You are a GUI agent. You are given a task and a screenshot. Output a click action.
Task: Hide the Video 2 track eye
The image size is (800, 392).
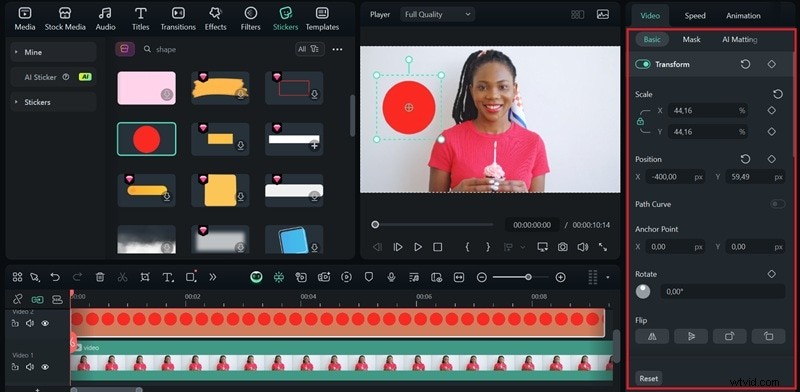[x=45, y=323]
